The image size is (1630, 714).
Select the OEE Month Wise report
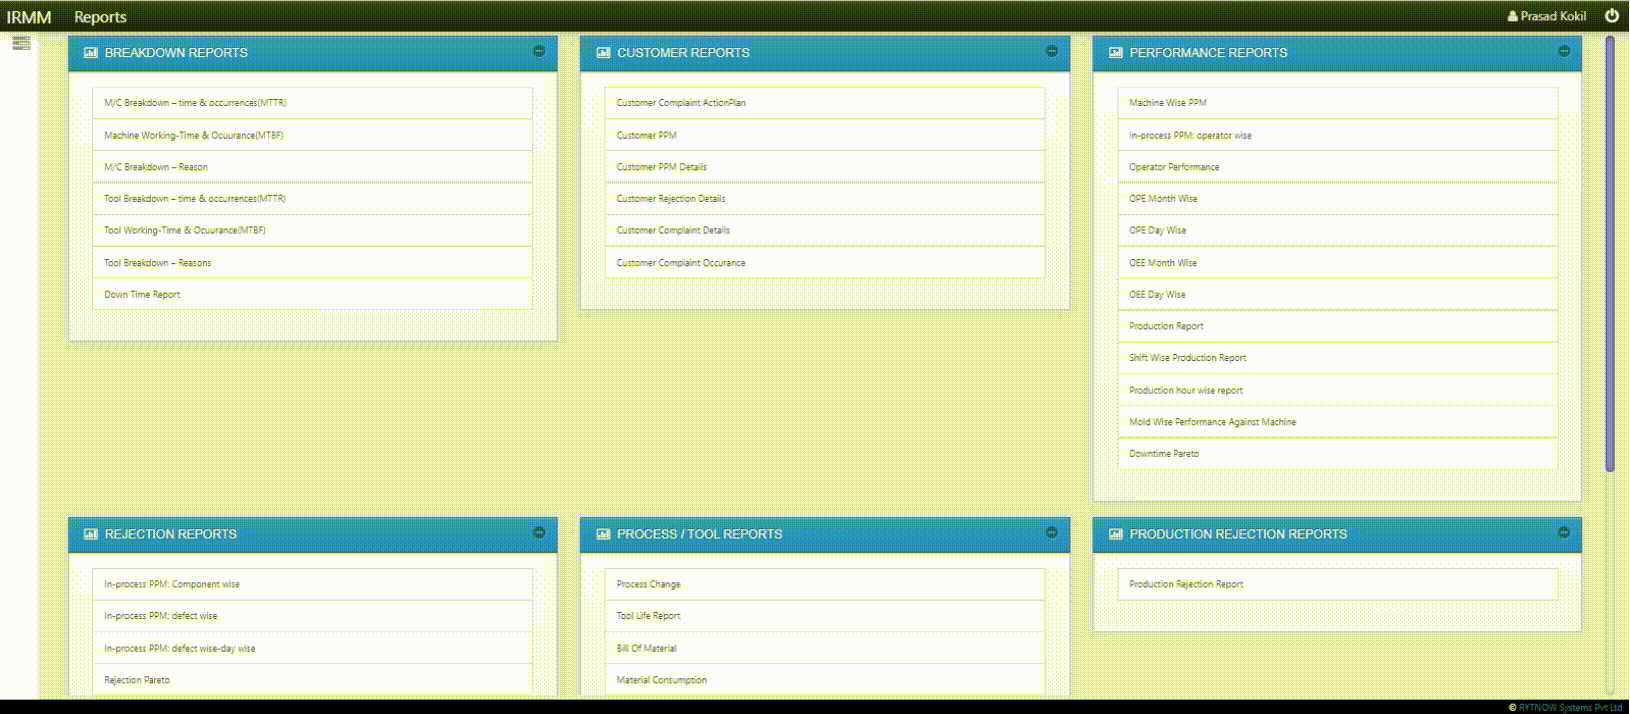[x=1162, y=263]
